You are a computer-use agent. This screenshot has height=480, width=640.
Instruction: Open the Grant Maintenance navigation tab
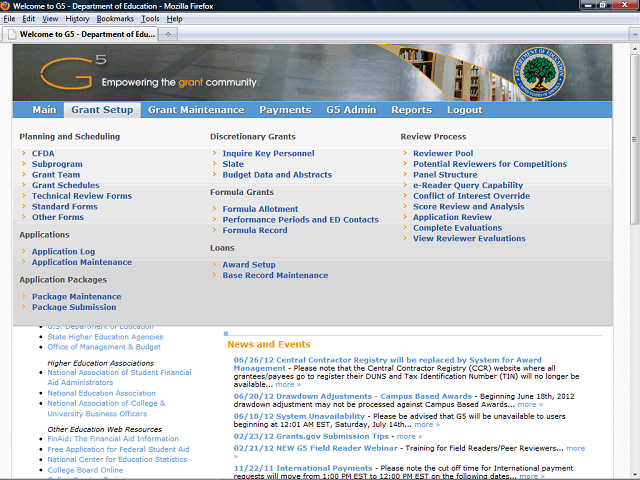tap(196, 110)
